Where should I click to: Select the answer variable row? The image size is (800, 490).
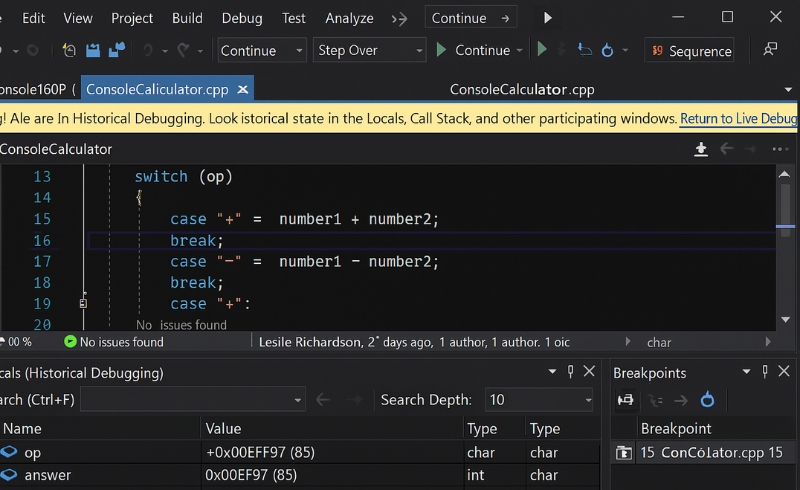click(299, 475)
